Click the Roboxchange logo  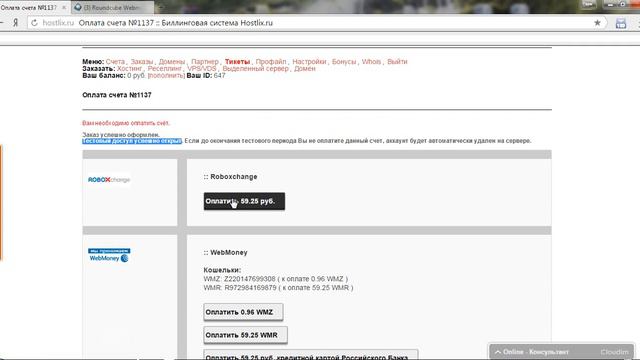(x=109, y=180)
